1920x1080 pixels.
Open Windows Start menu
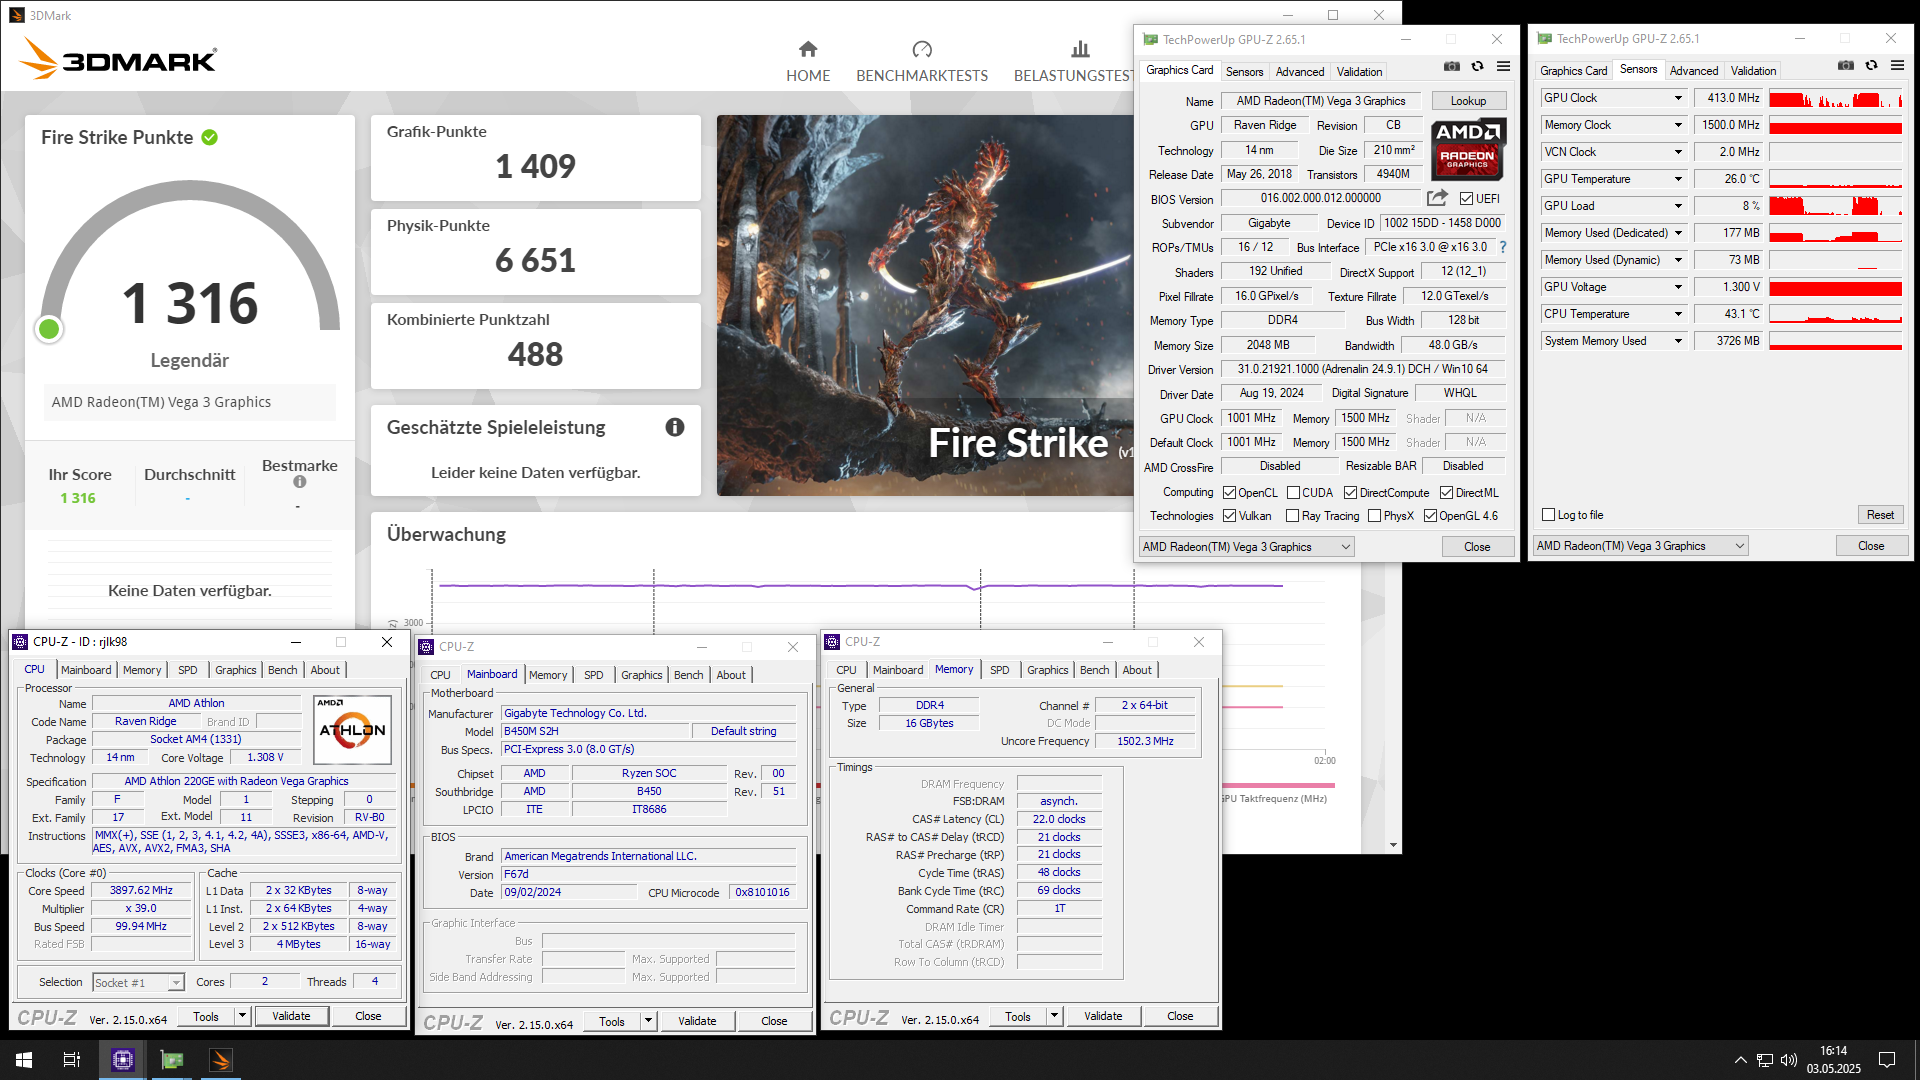coord(24,1060)
